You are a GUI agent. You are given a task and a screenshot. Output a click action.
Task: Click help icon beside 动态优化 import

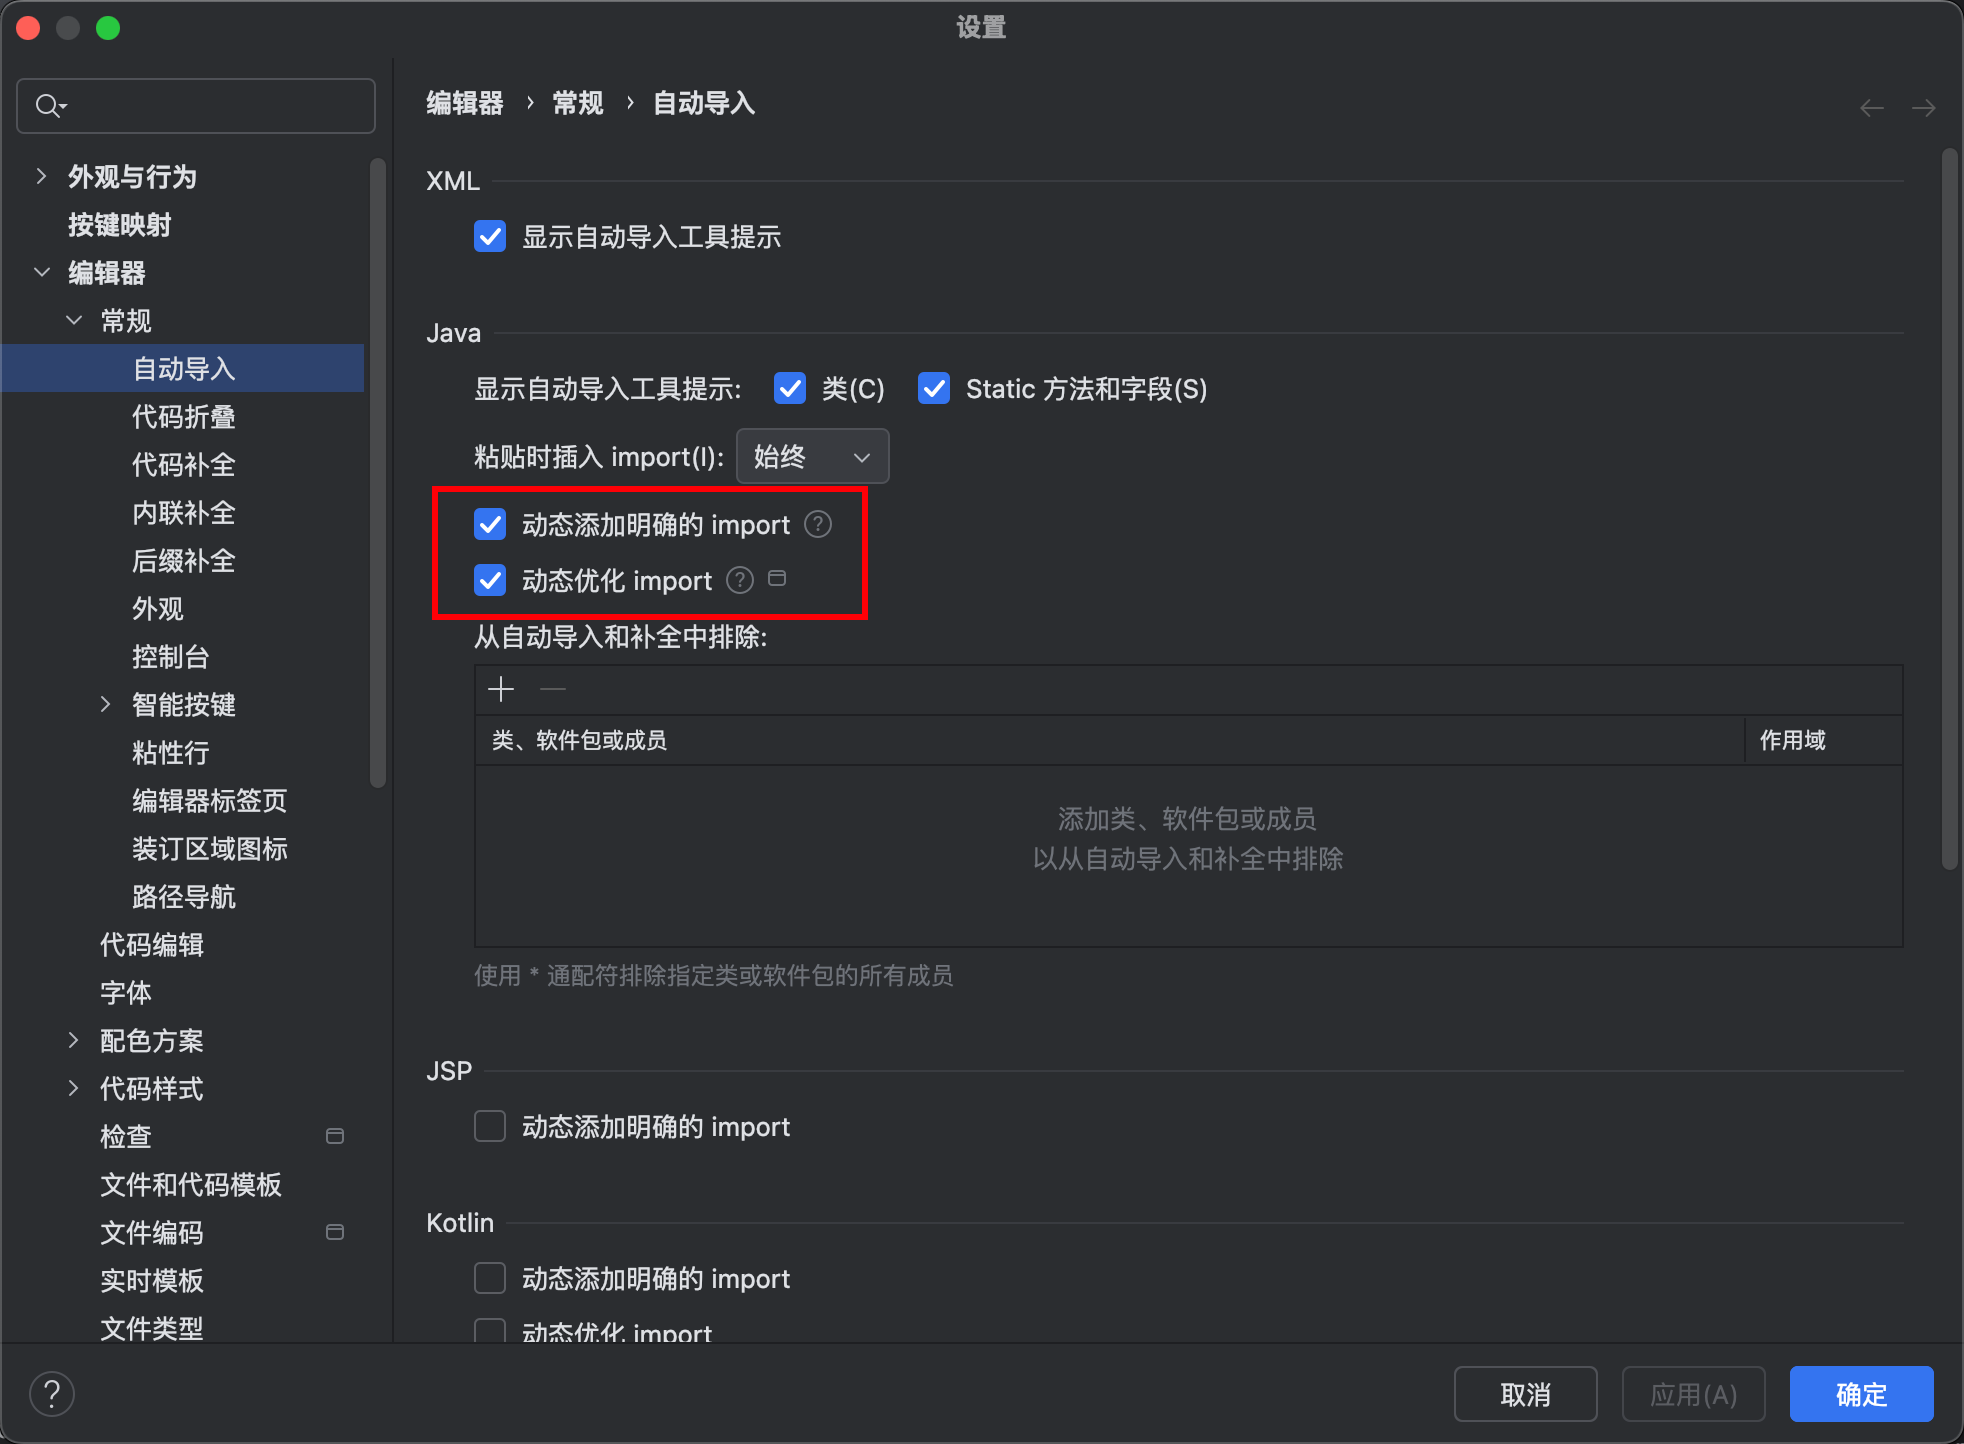tap(740, 580)
